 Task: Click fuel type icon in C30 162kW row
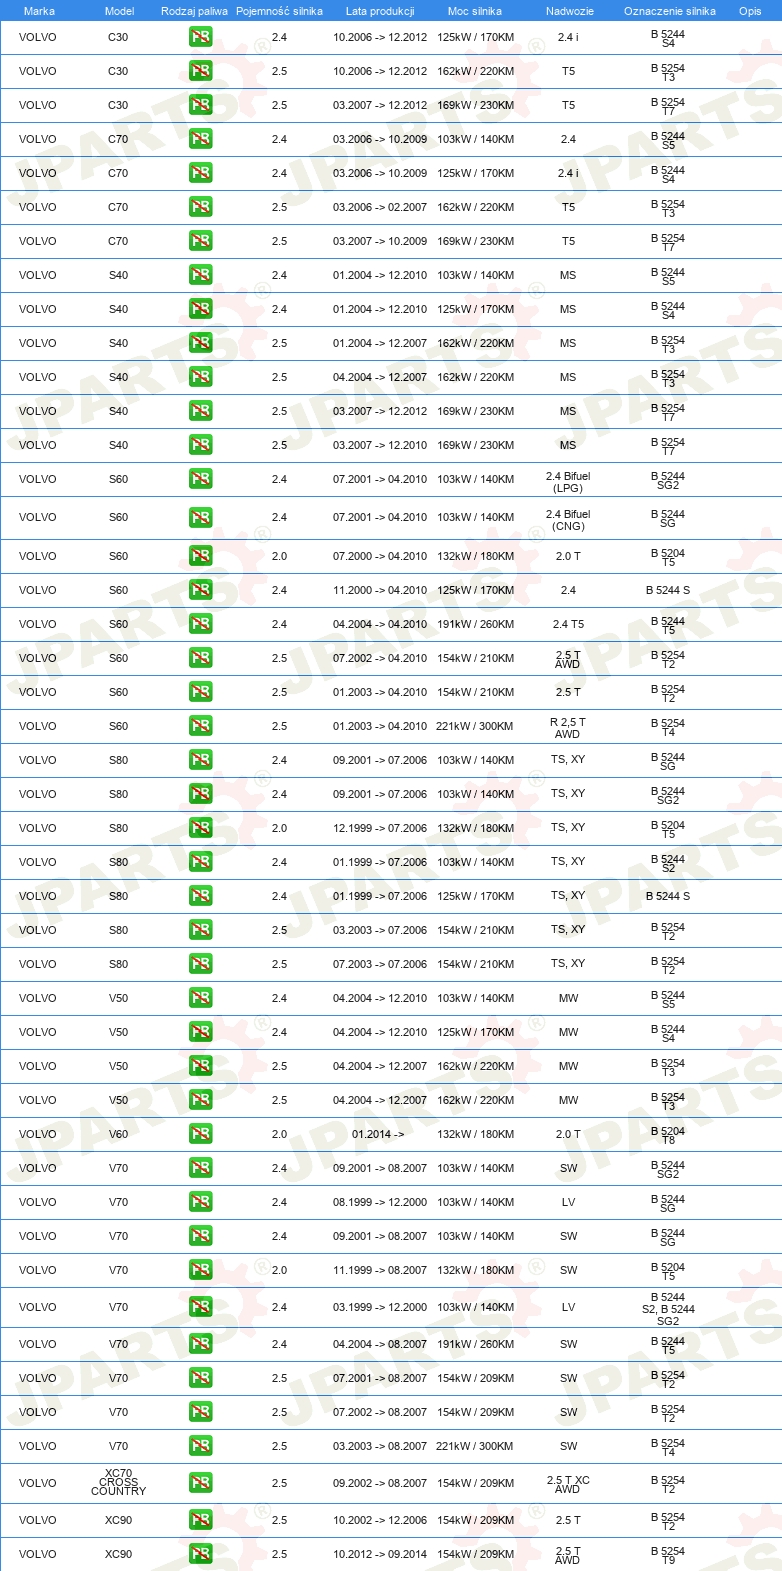[200, 71]
